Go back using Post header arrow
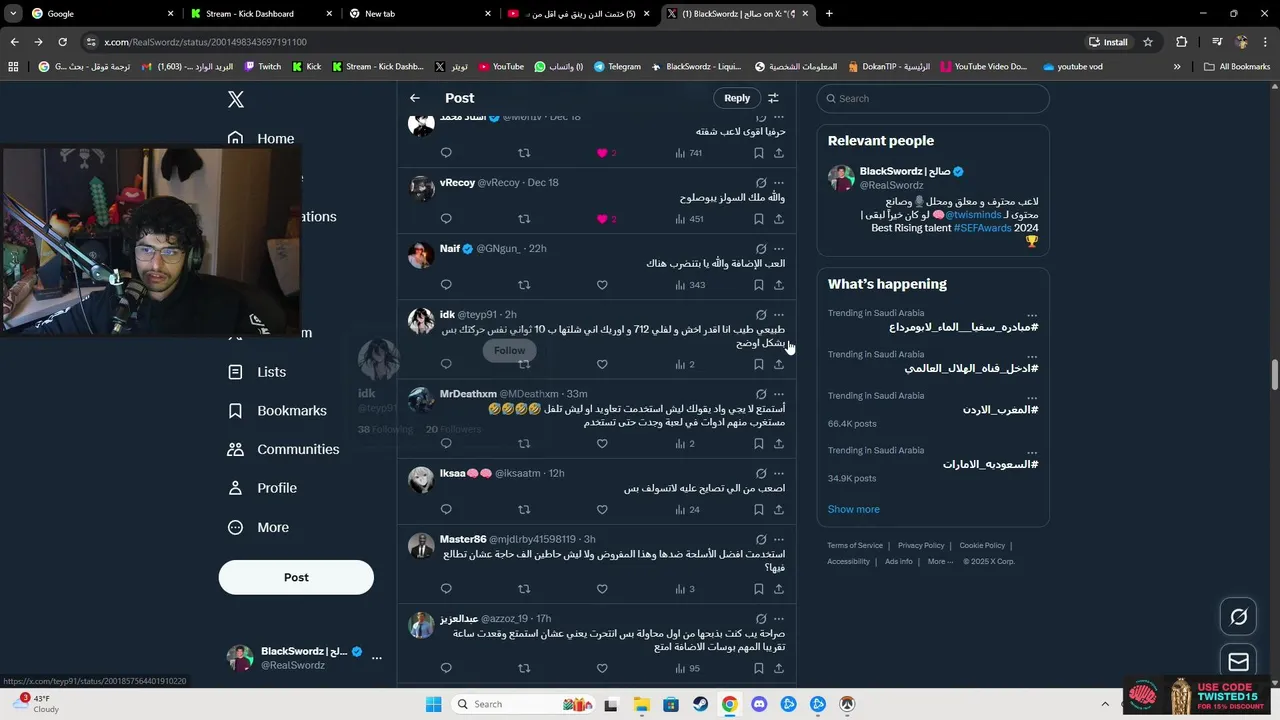This screenshot has width=1280, height=720. (415, 98)
